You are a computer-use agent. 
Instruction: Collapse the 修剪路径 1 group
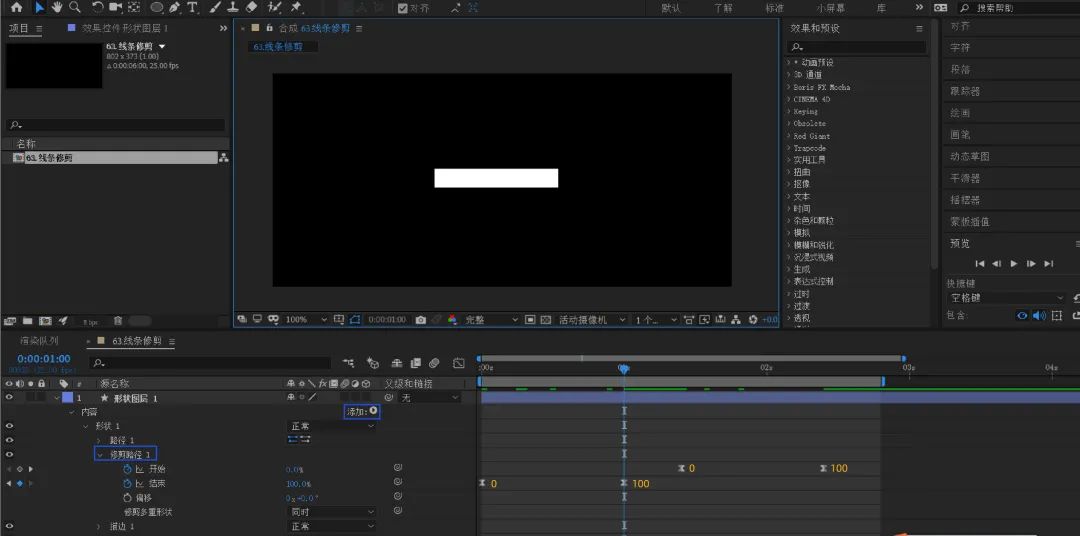pyautogui.click(x=100, y=455)
